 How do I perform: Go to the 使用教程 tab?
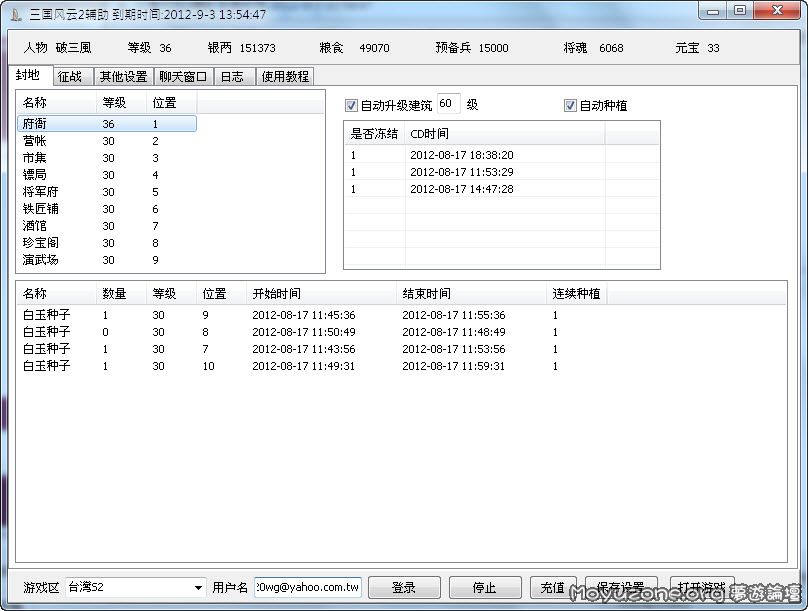tap(286, 76)
